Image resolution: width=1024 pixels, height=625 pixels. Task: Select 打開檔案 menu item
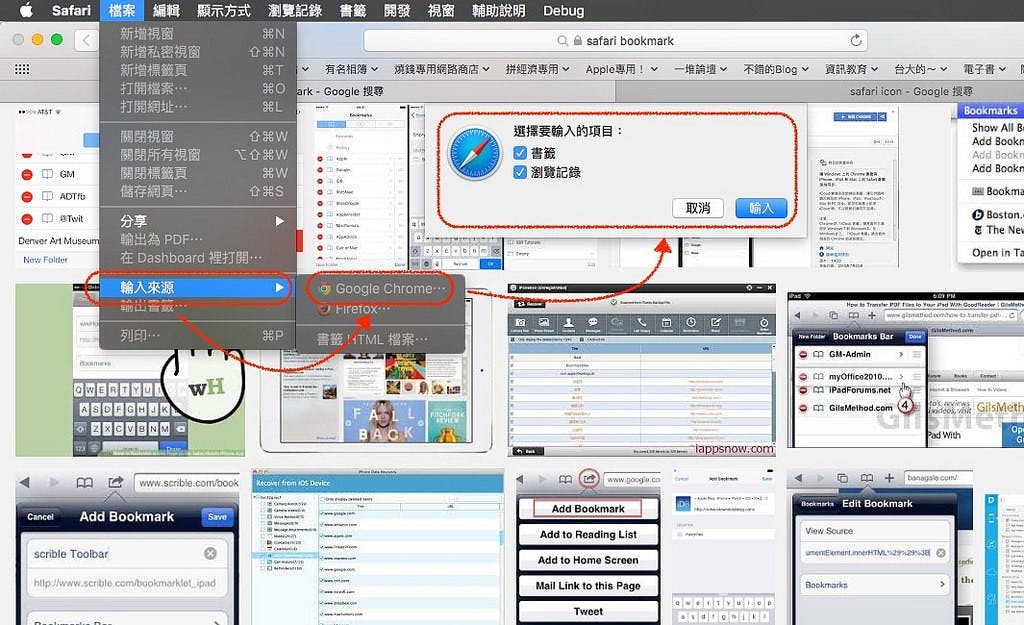198,88
